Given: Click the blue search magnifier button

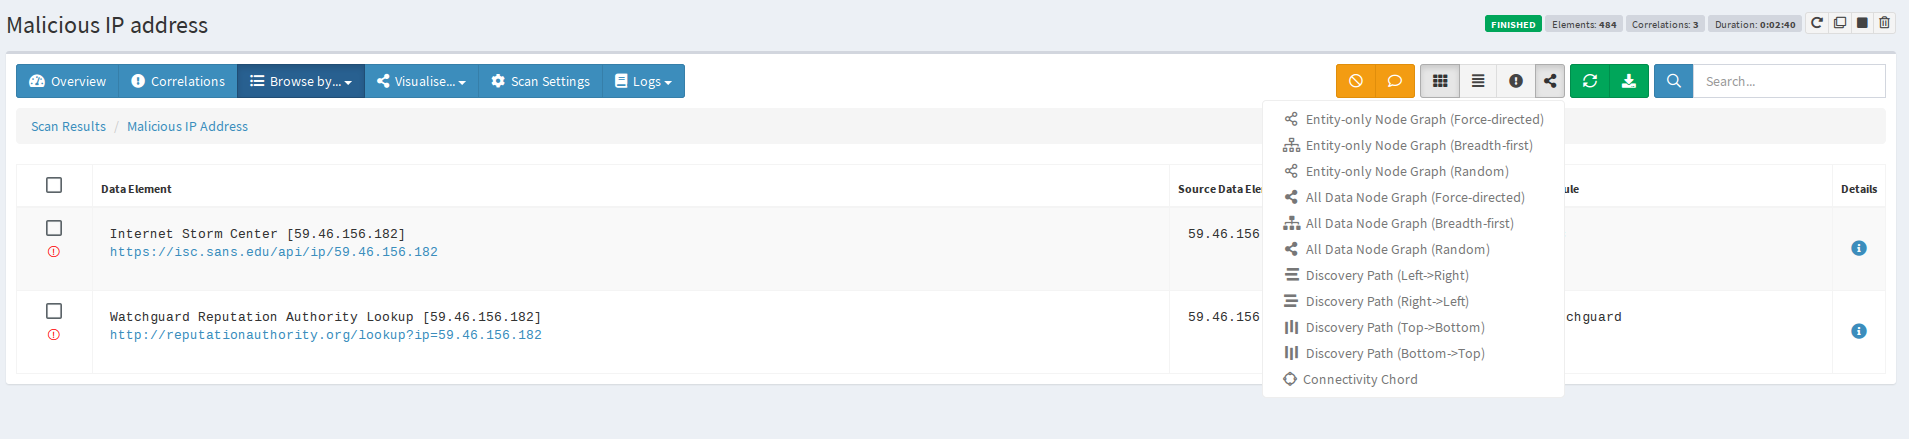Looking at the screenshot, I should (1674, 81).
